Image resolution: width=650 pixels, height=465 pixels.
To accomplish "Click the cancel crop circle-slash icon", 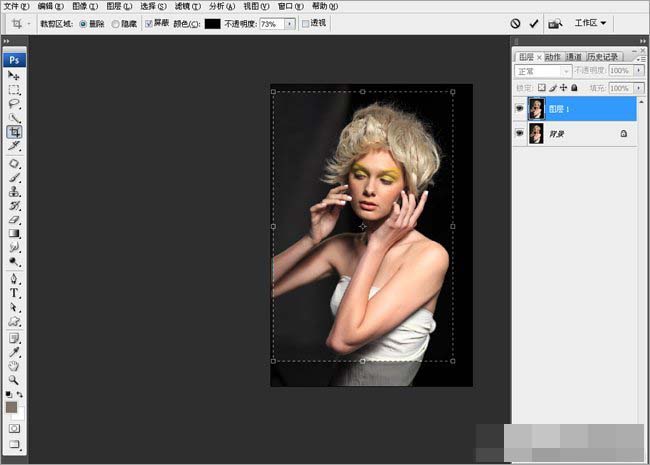I will [515, 23].
